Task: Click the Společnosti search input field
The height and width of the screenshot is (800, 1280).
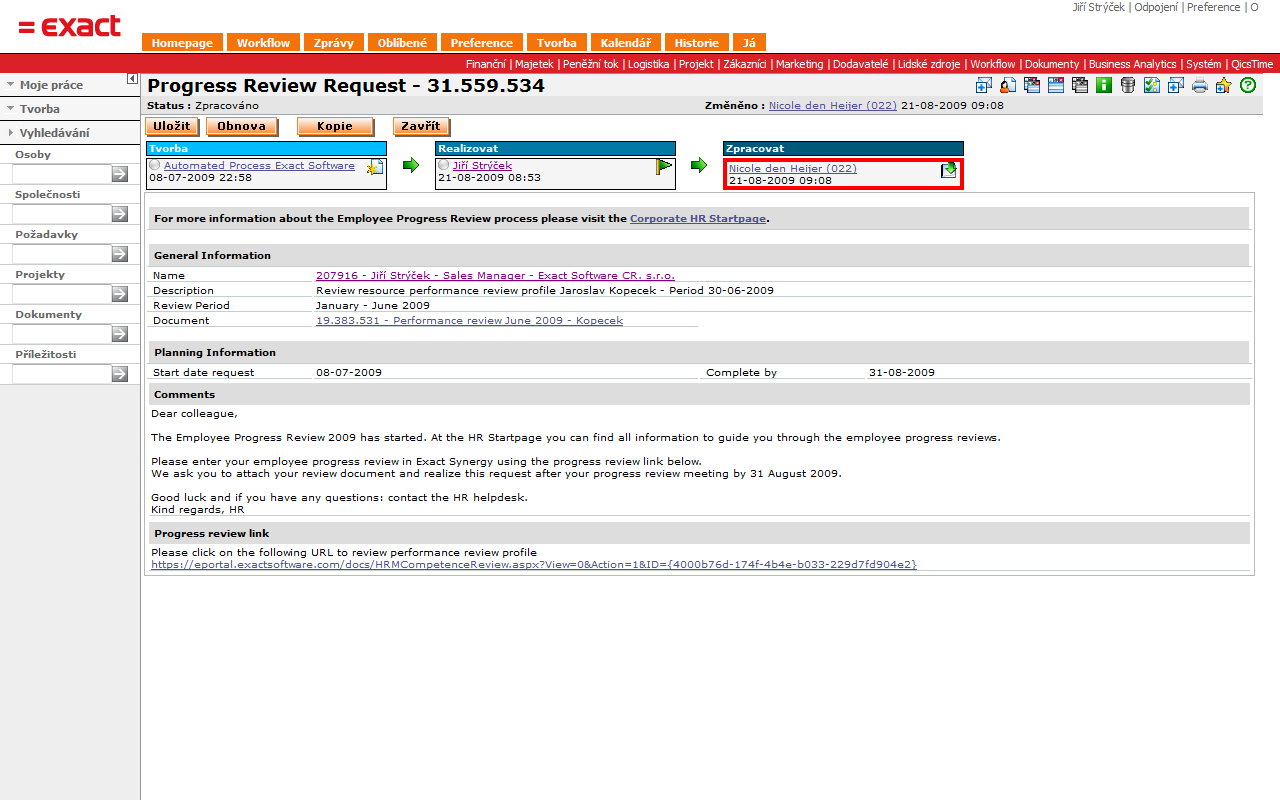Action: [x=61, y=214]
